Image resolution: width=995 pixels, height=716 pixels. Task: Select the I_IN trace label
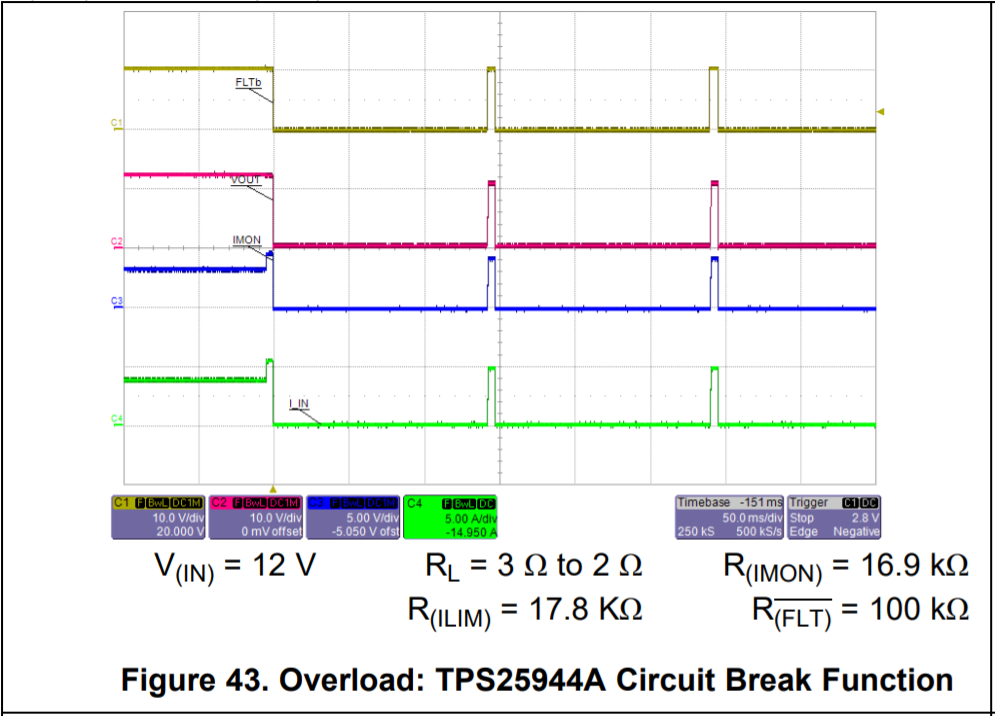(299, 404)
